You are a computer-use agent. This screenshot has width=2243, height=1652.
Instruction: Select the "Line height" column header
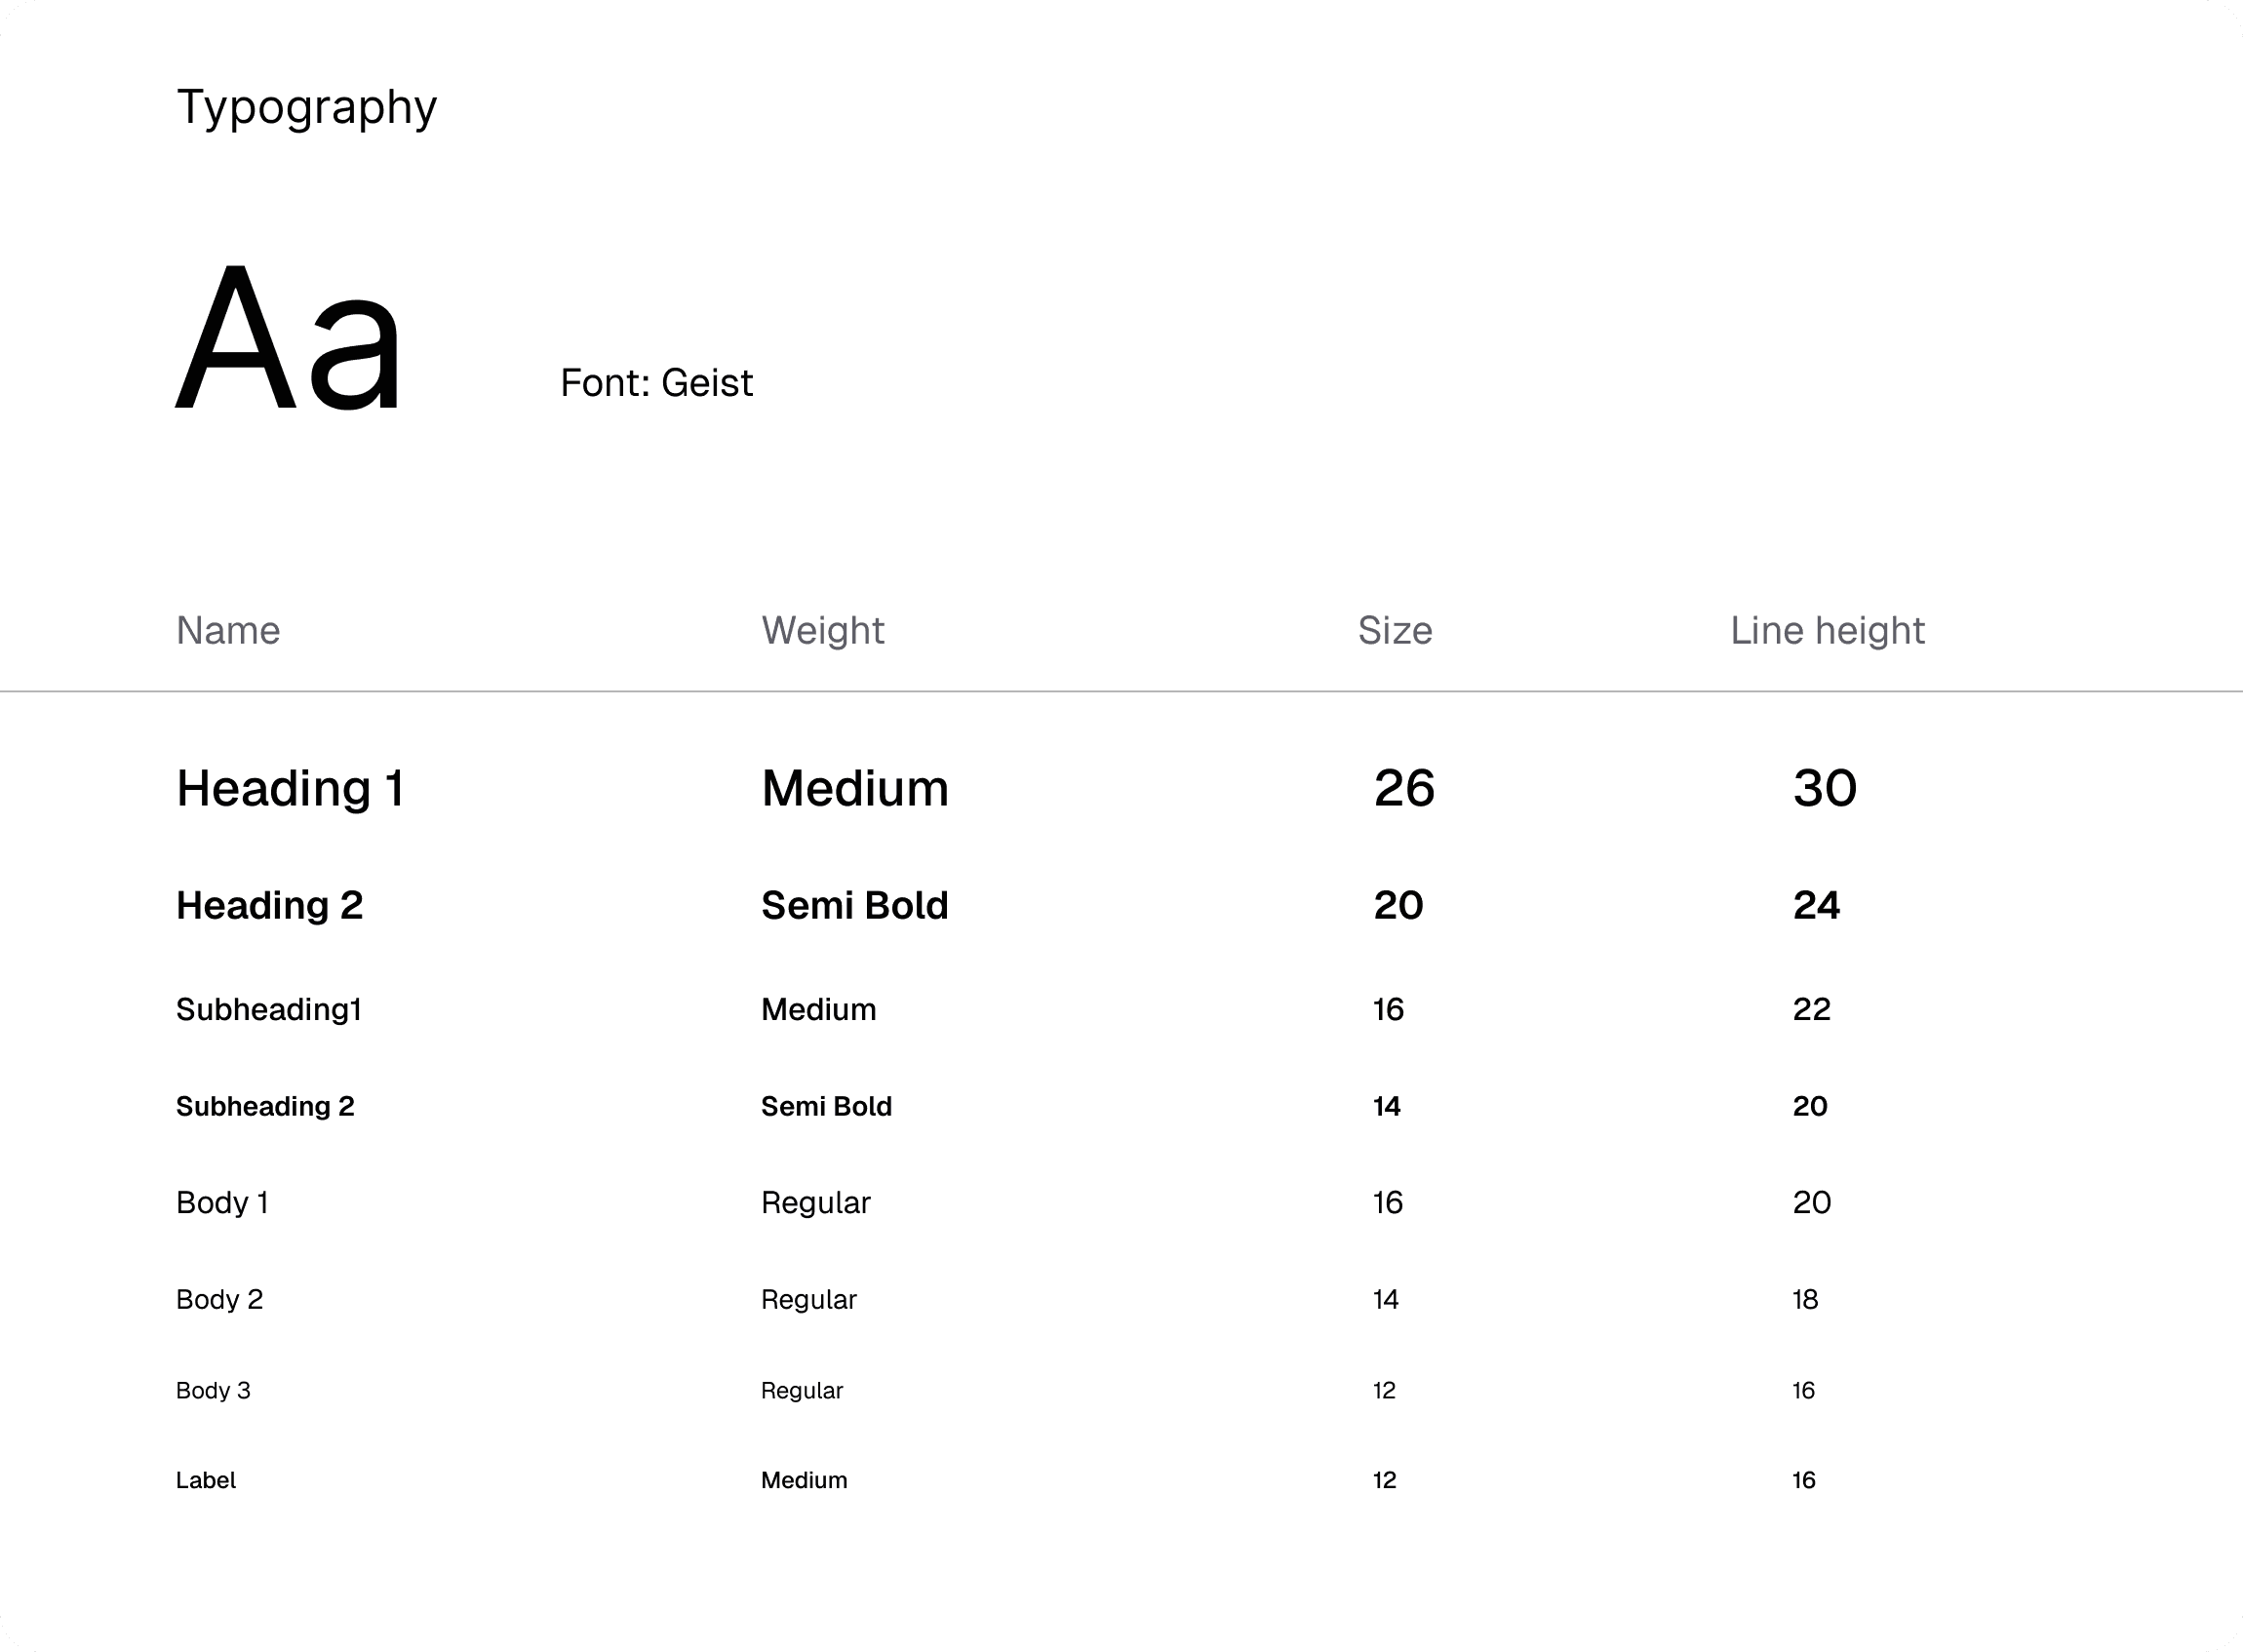(1827, 631)
